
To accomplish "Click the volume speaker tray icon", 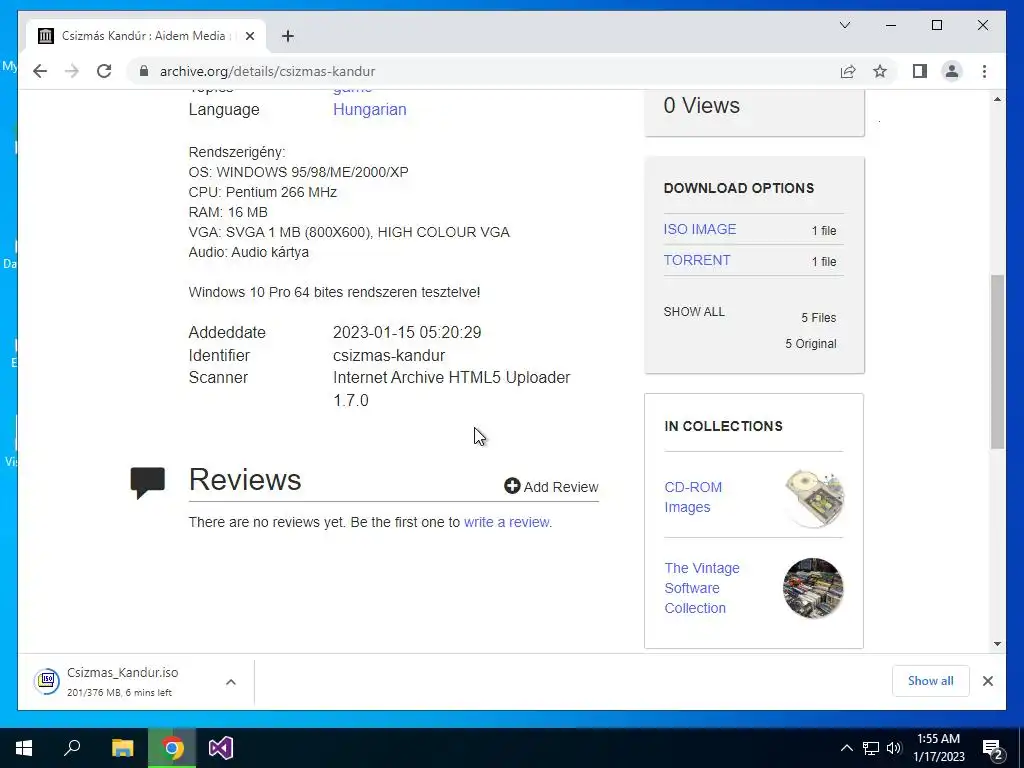I will click(894, 748).
